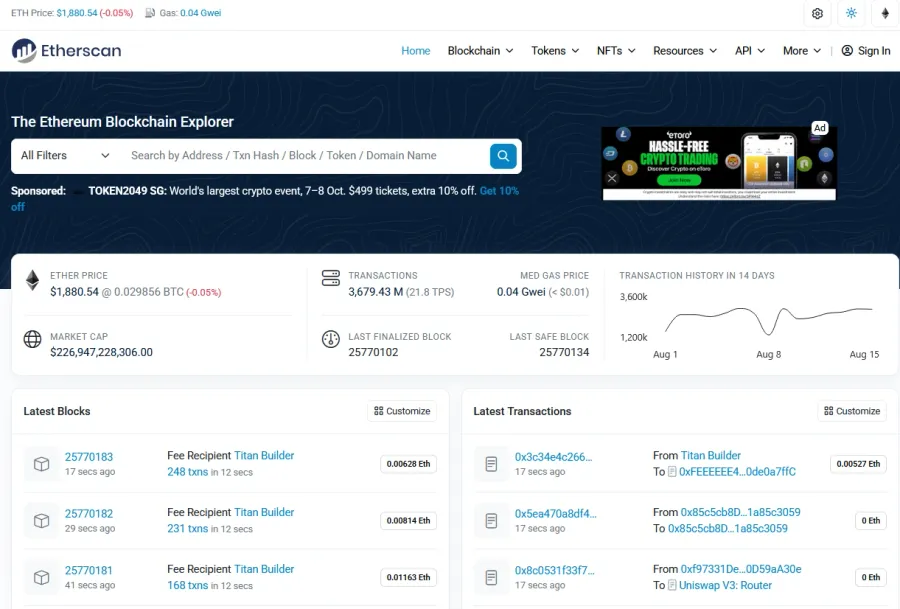Open the 231 txns link

(188, 529)
